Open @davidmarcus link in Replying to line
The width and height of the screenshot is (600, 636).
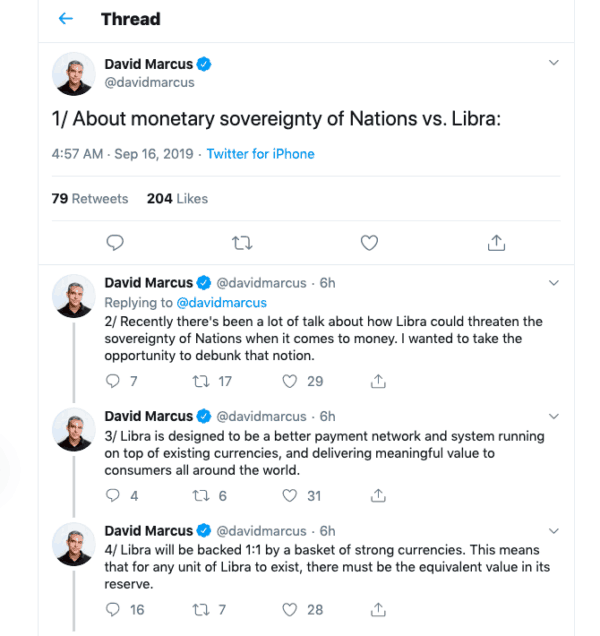coord(221,302)
